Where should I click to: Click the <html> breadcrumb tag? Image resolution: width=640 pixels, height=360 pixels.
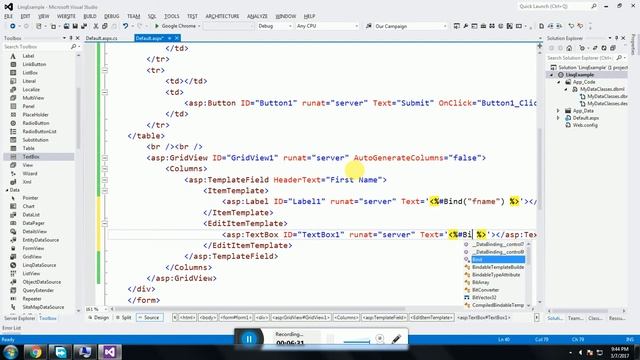pyautogui.click(x=187, y=318)
